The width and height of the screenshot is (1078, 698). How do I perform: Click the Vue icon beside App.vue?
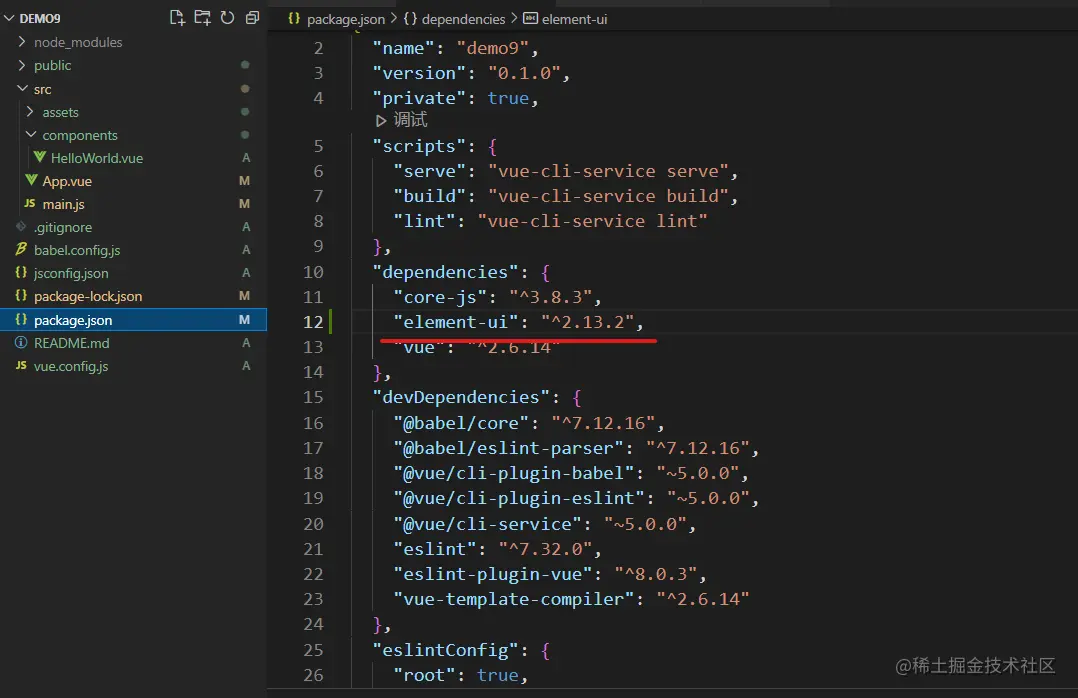[32, 180]
